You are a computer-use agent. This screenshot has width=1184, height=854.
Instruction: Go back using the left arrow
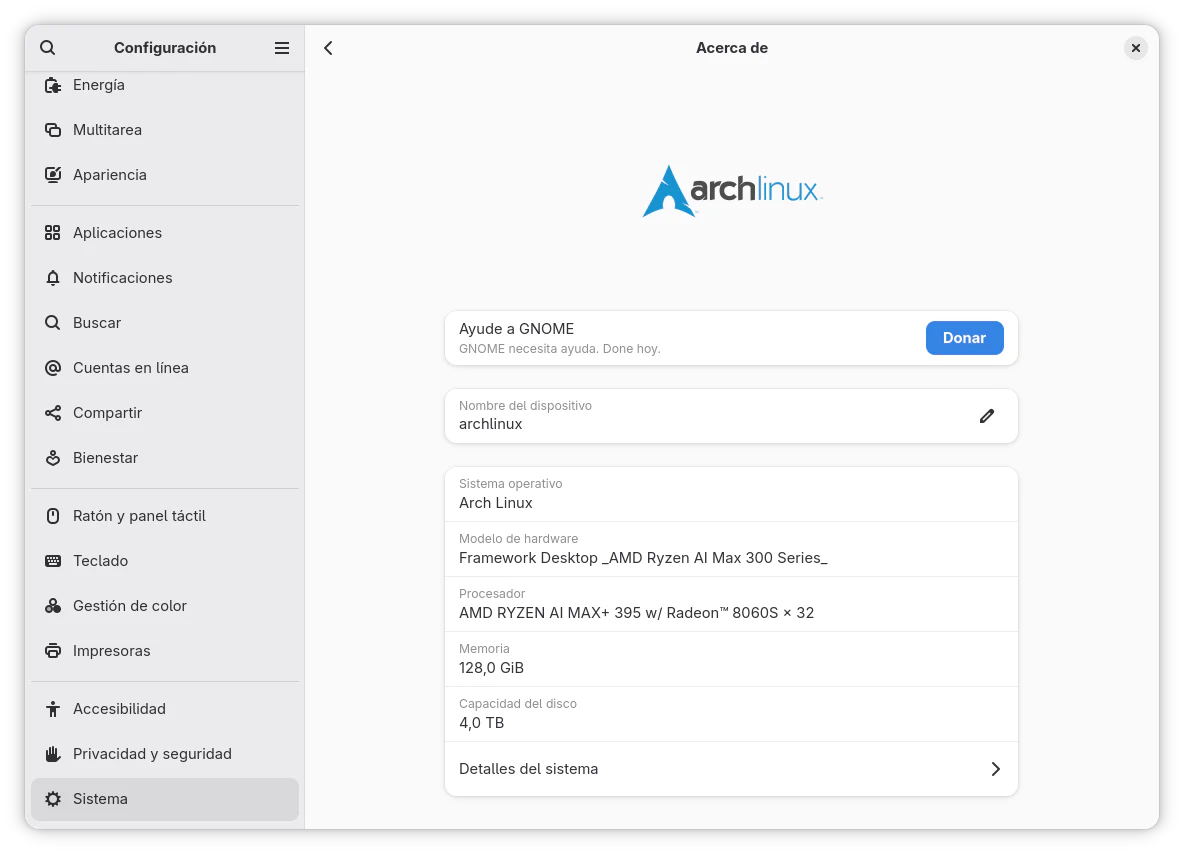coord(328,48)
